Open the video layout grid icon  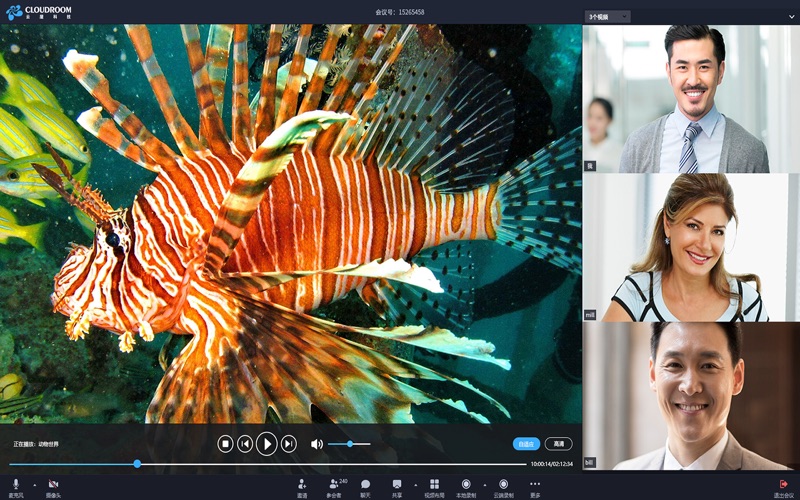434,485
